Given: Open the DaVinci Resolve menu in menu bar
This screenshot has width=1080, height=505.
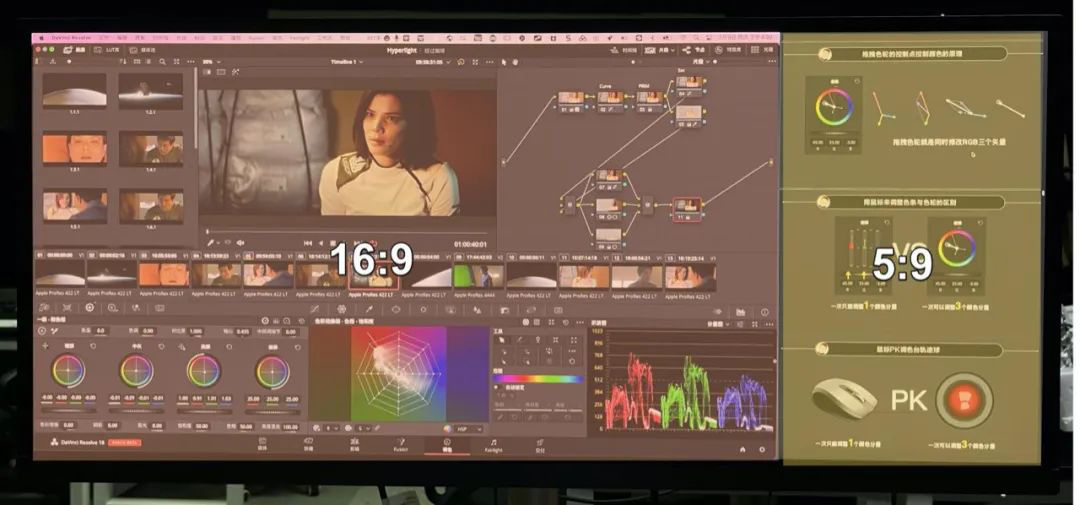Looking at the screenshot, I should [72, 39].
